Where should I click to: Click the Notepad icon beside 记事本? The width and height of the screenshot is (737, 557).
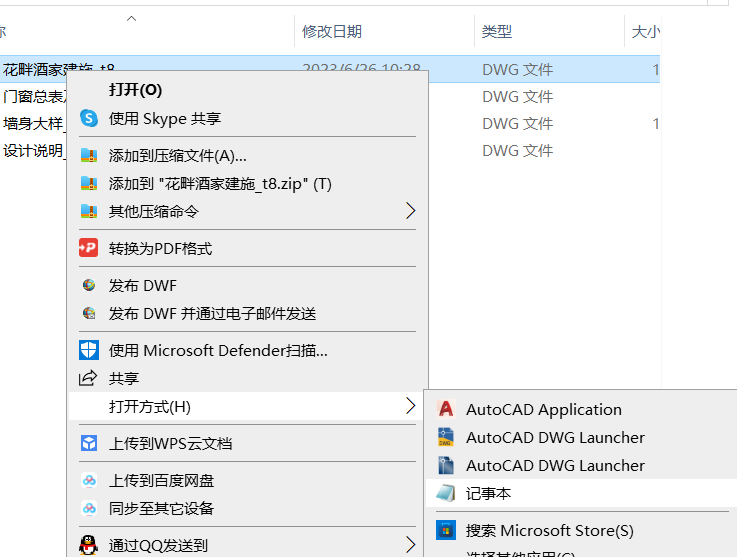click(x=446, y=493)
